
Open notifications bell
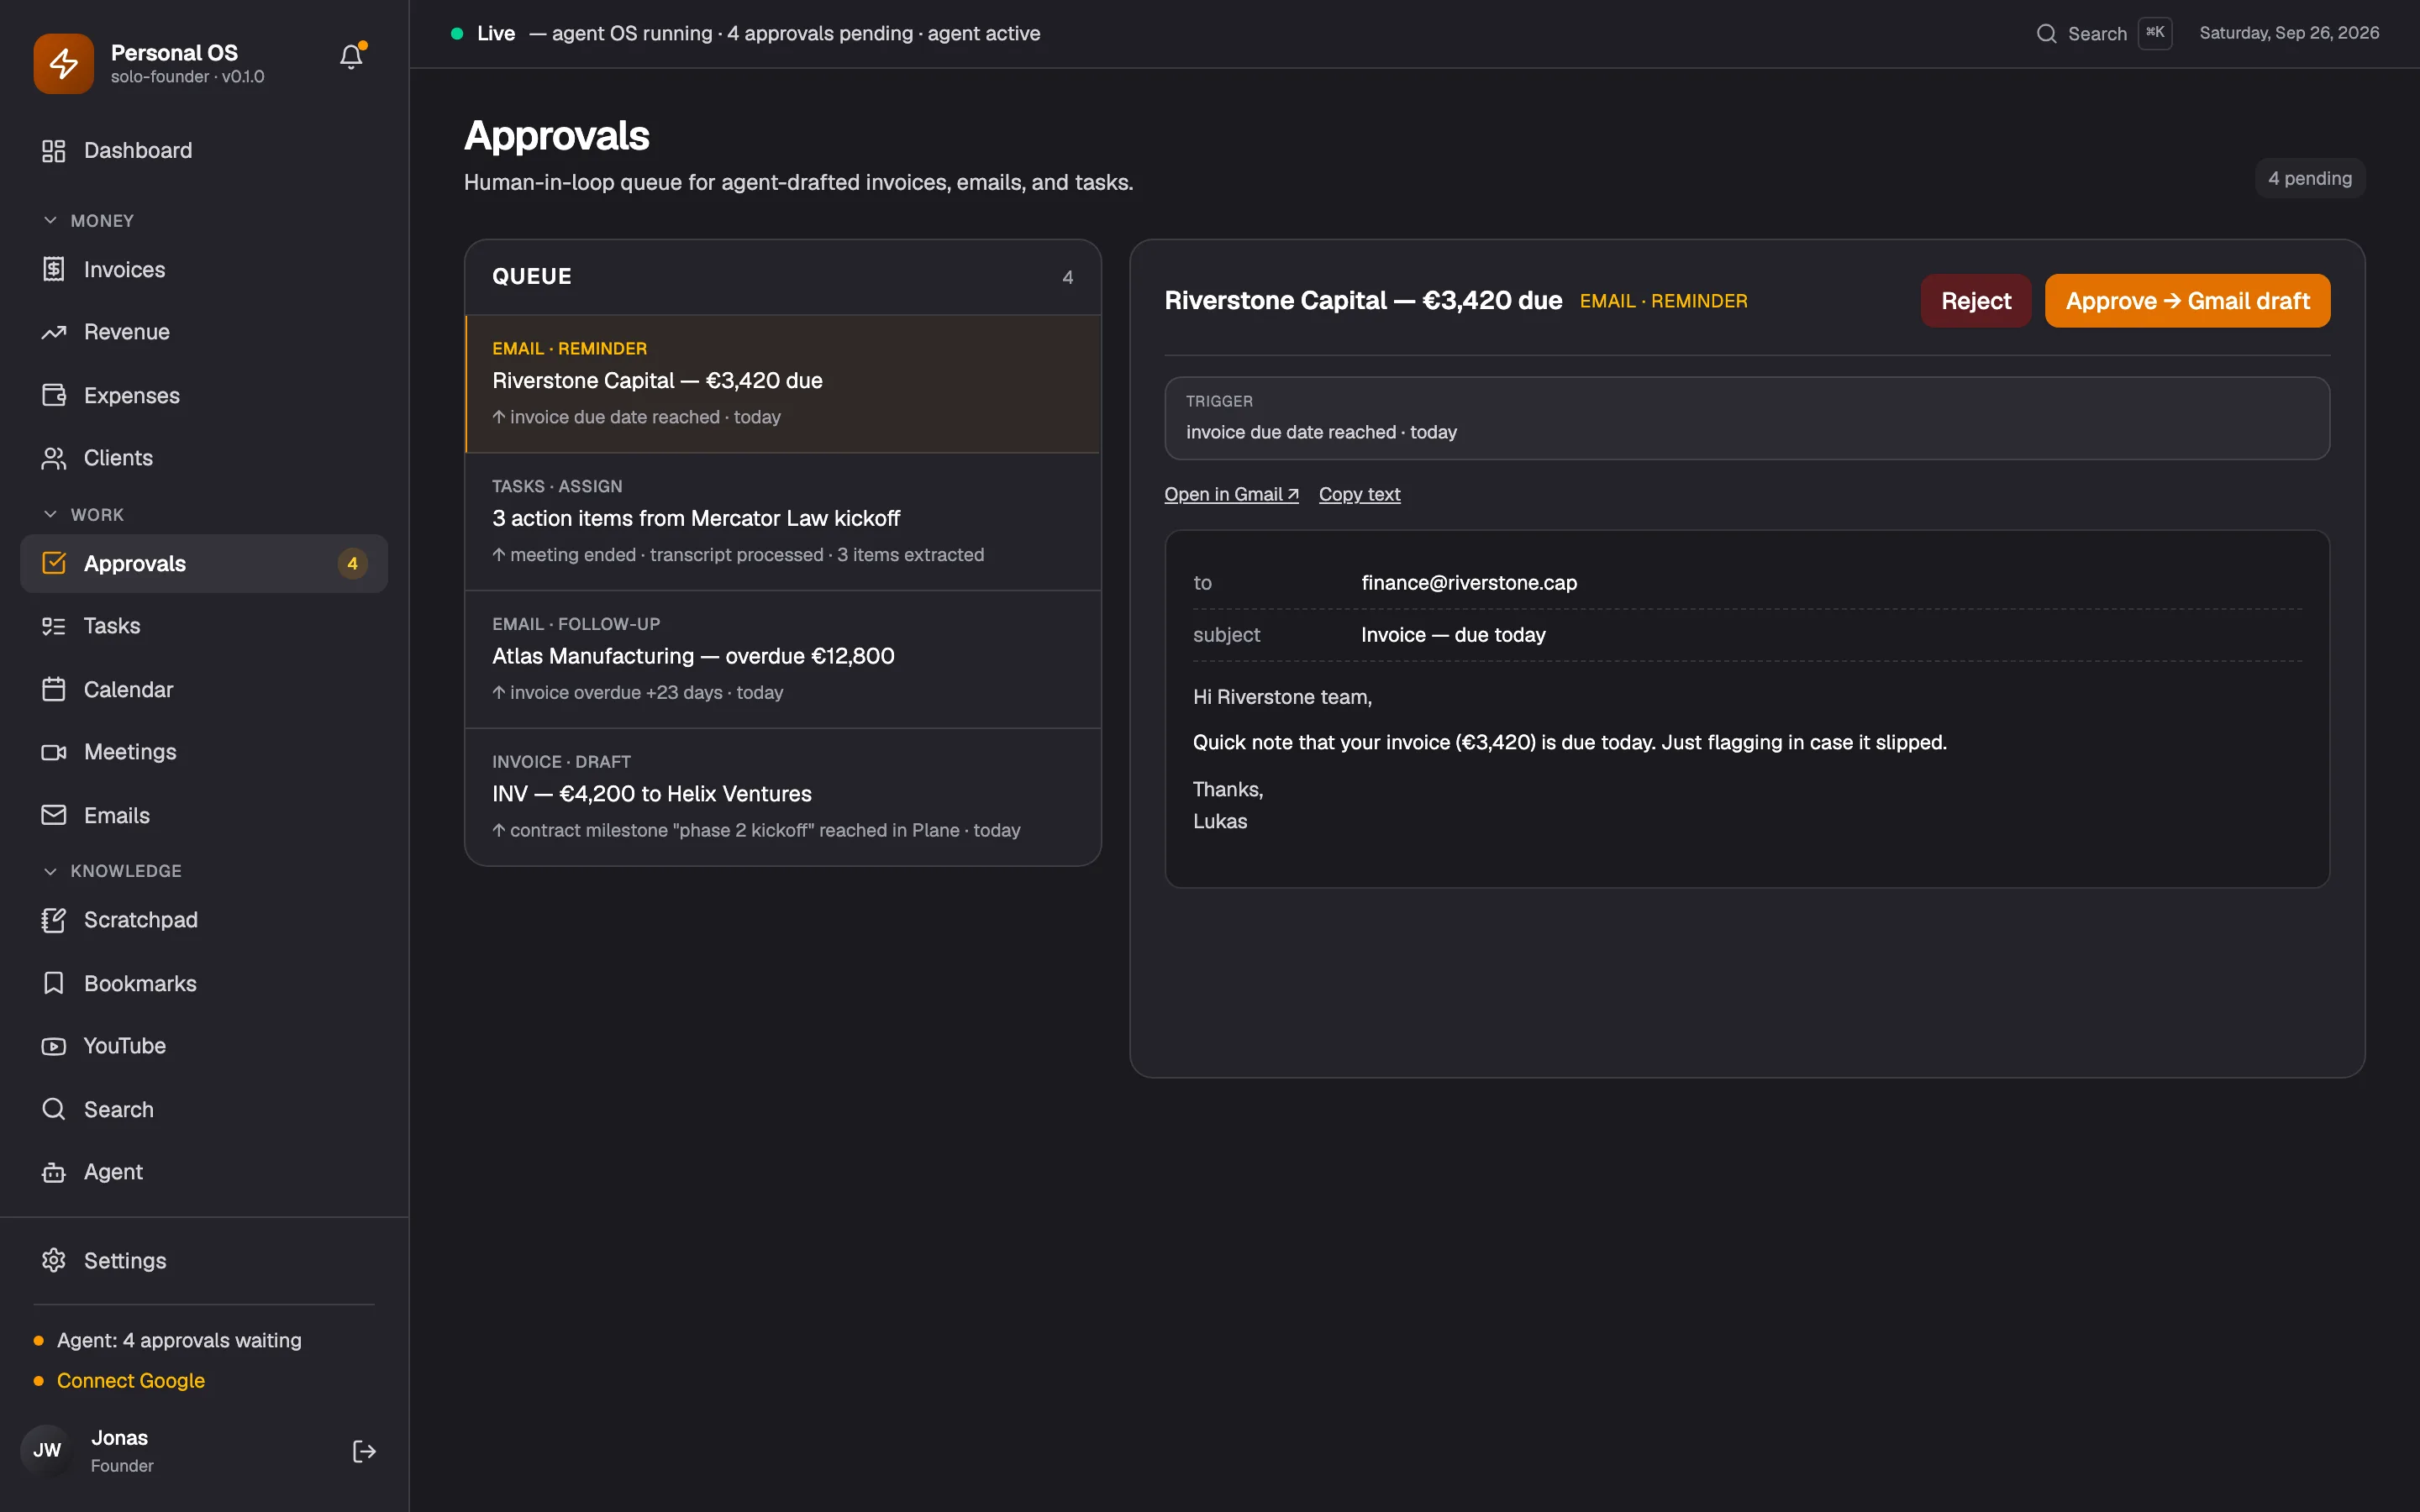pos(351,57)
